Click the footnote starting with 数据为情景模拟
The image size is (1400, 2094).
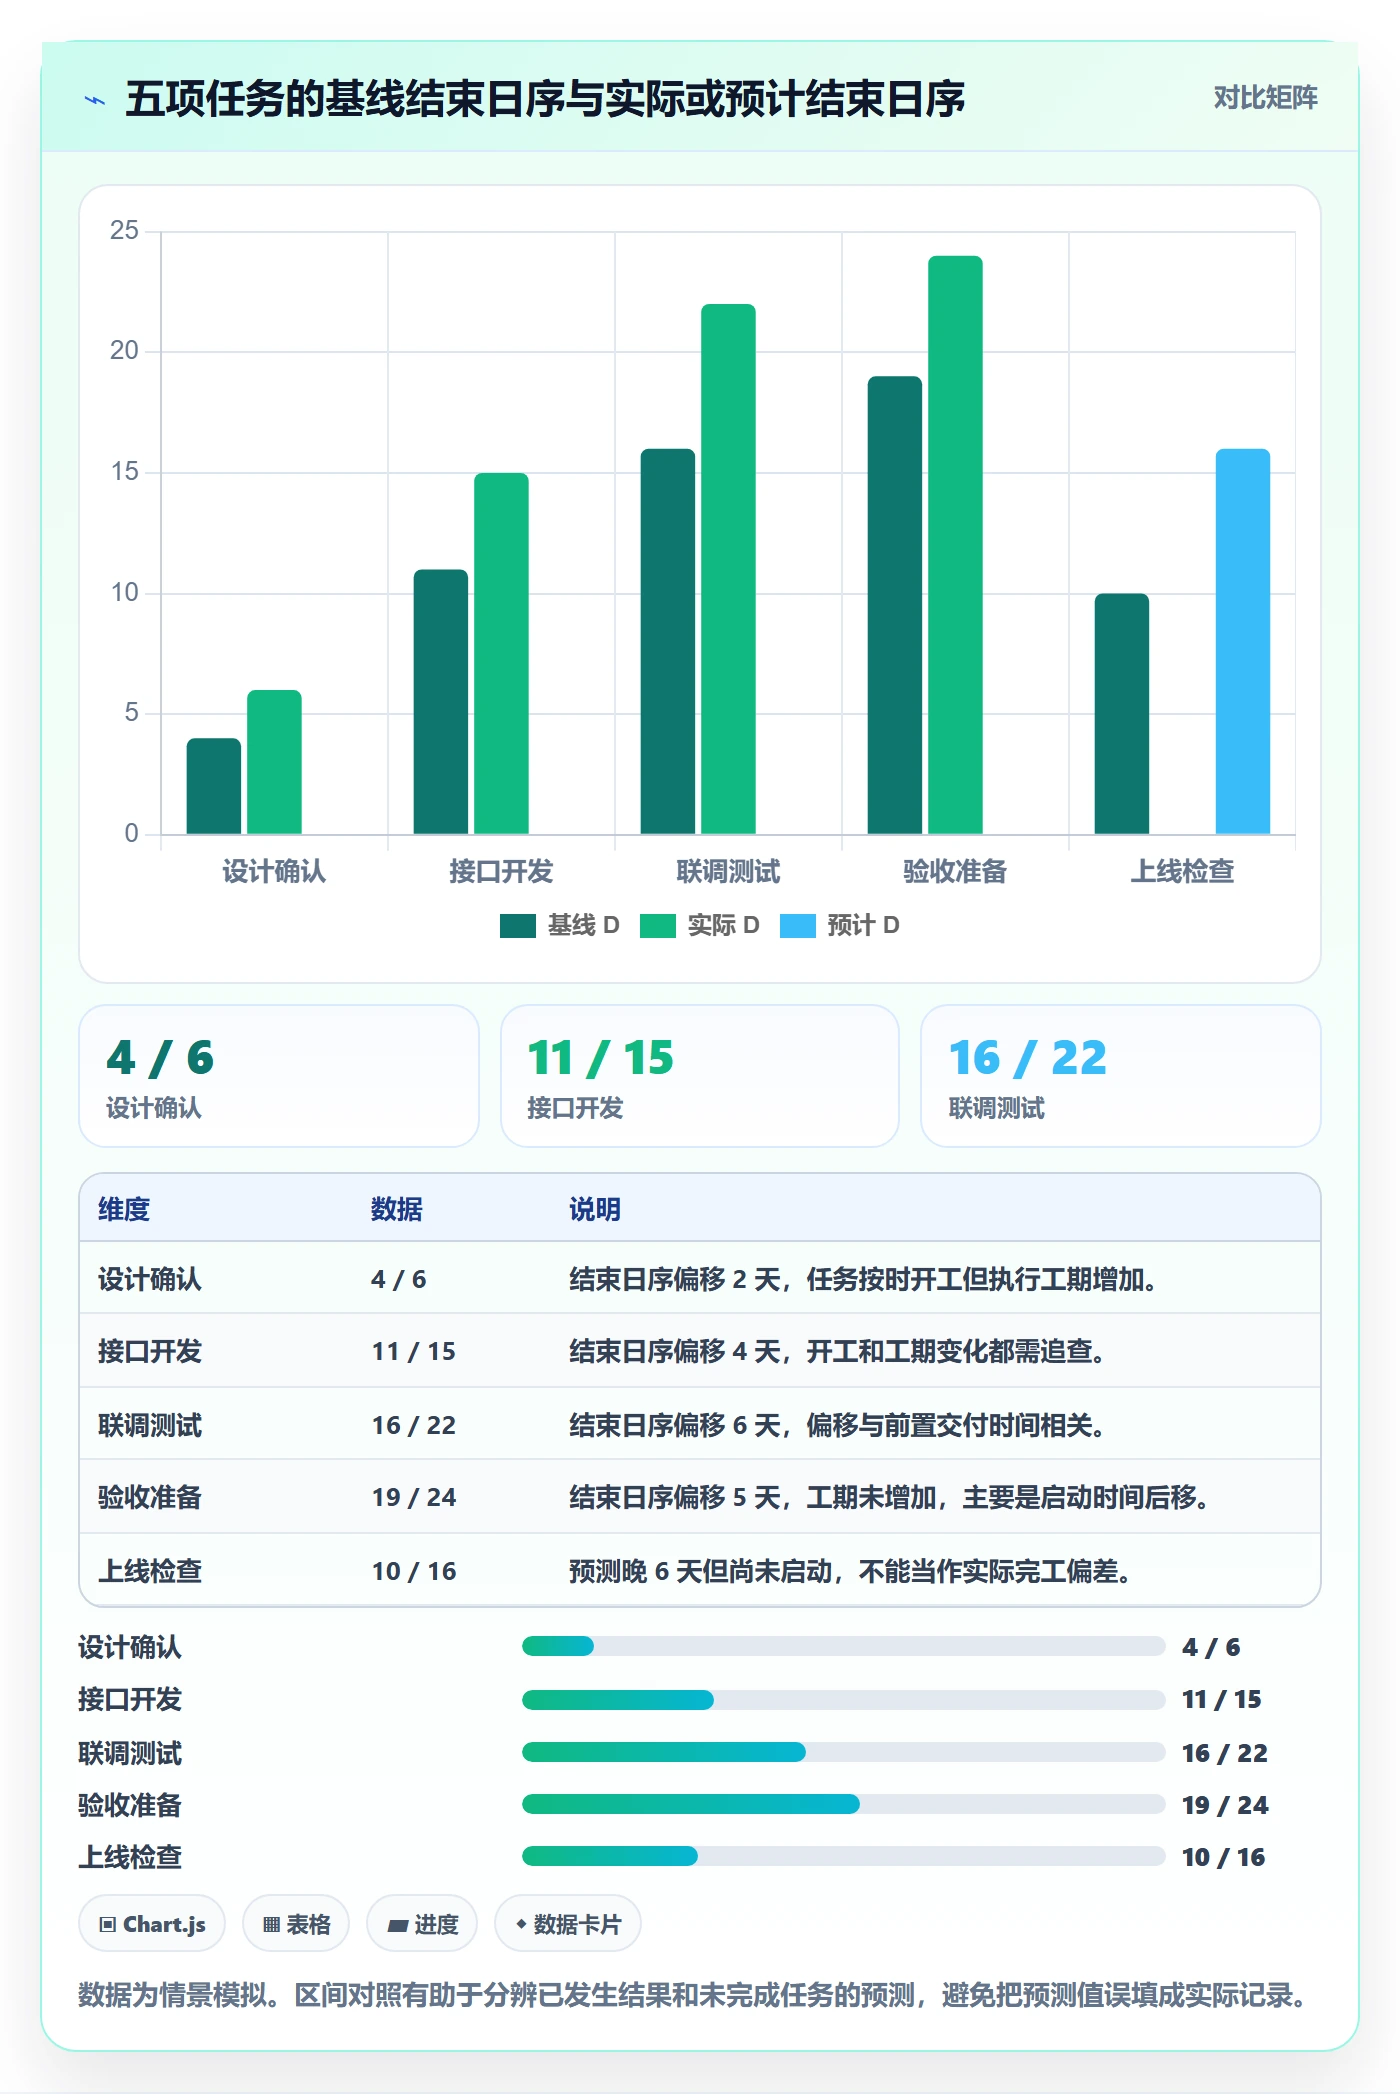pyautogui.click(x=694, y=1995)
